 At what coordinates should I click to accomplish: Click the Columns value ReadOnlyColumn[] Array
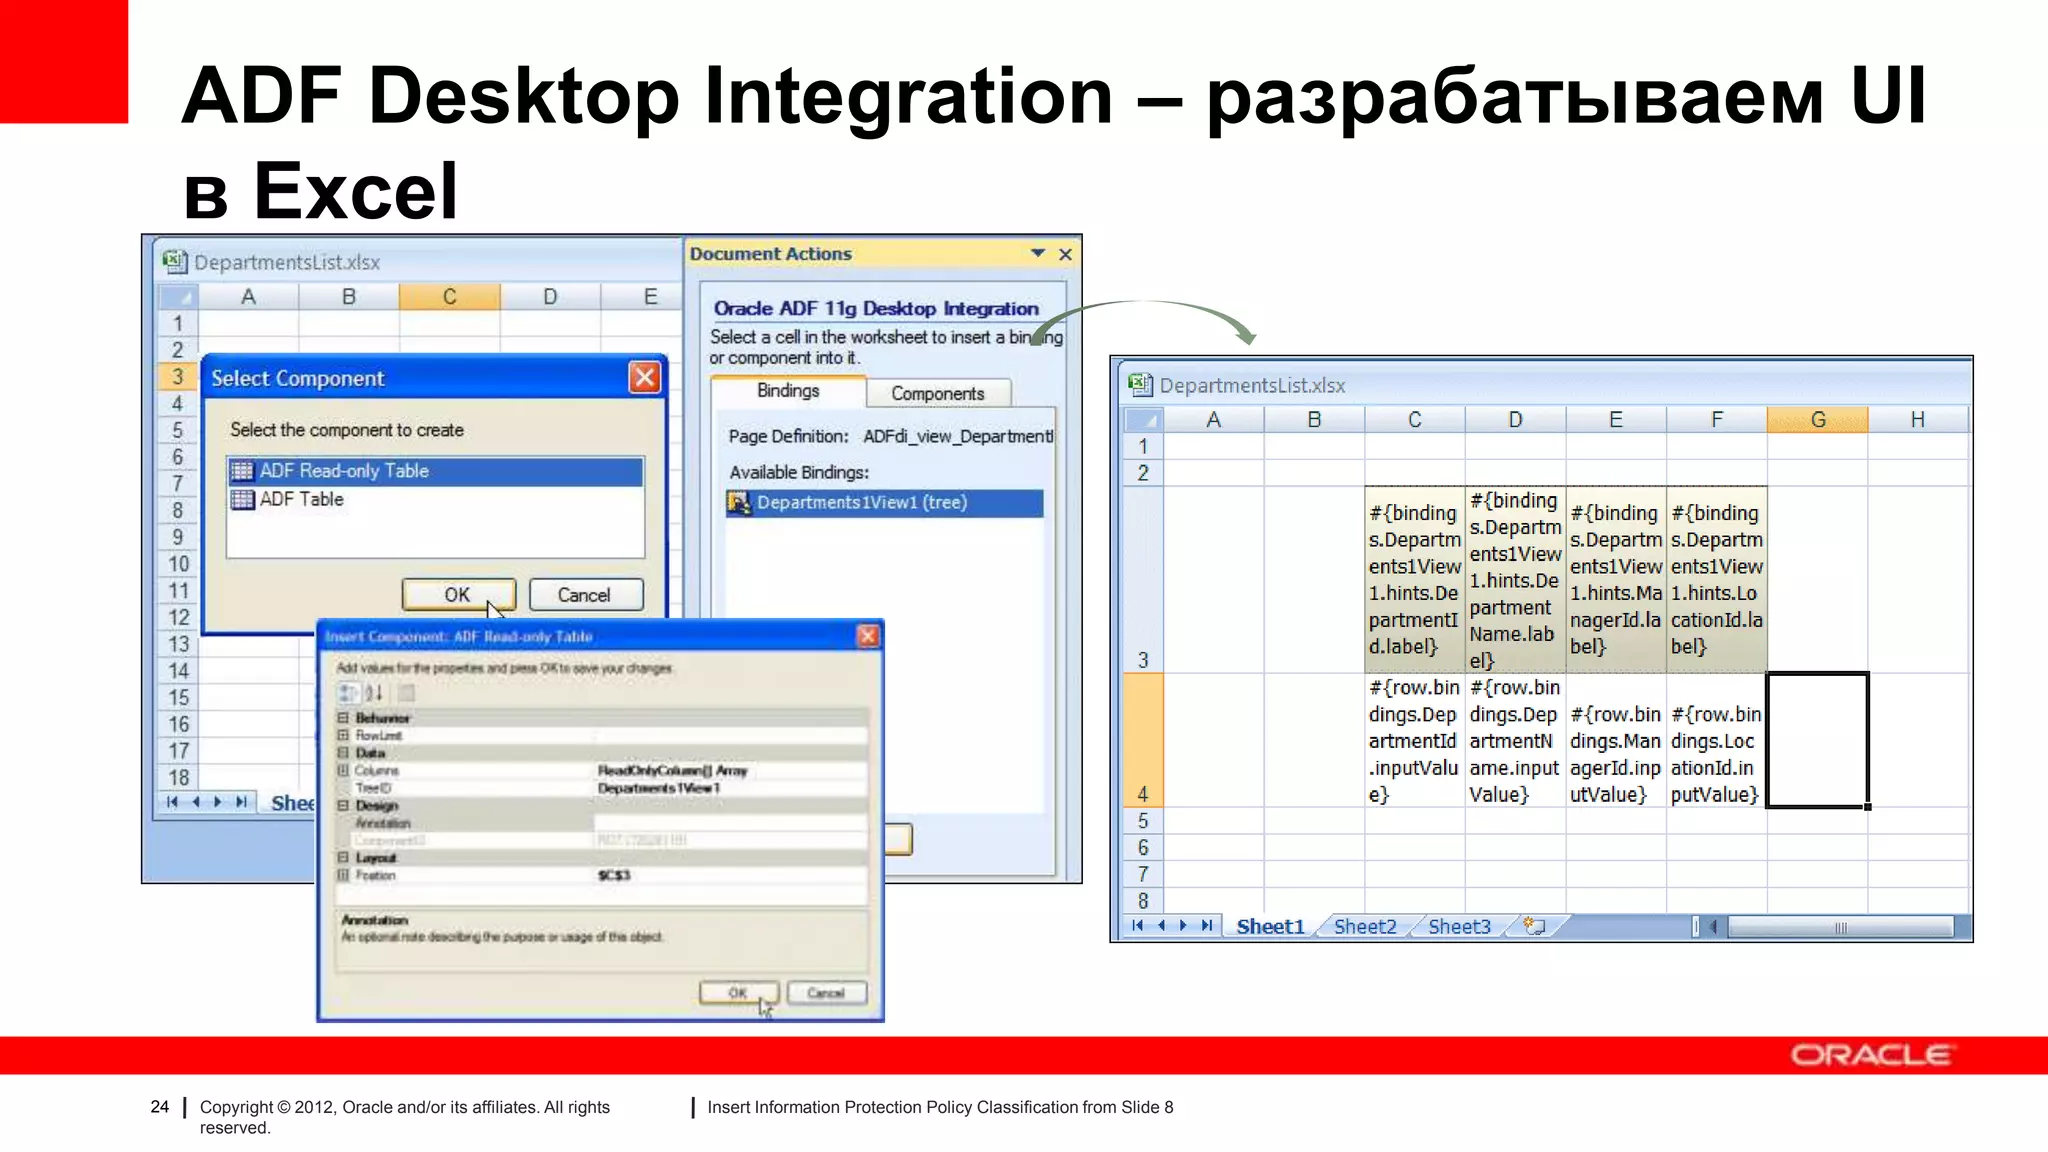pyautogui.click(x=672, y=770)
